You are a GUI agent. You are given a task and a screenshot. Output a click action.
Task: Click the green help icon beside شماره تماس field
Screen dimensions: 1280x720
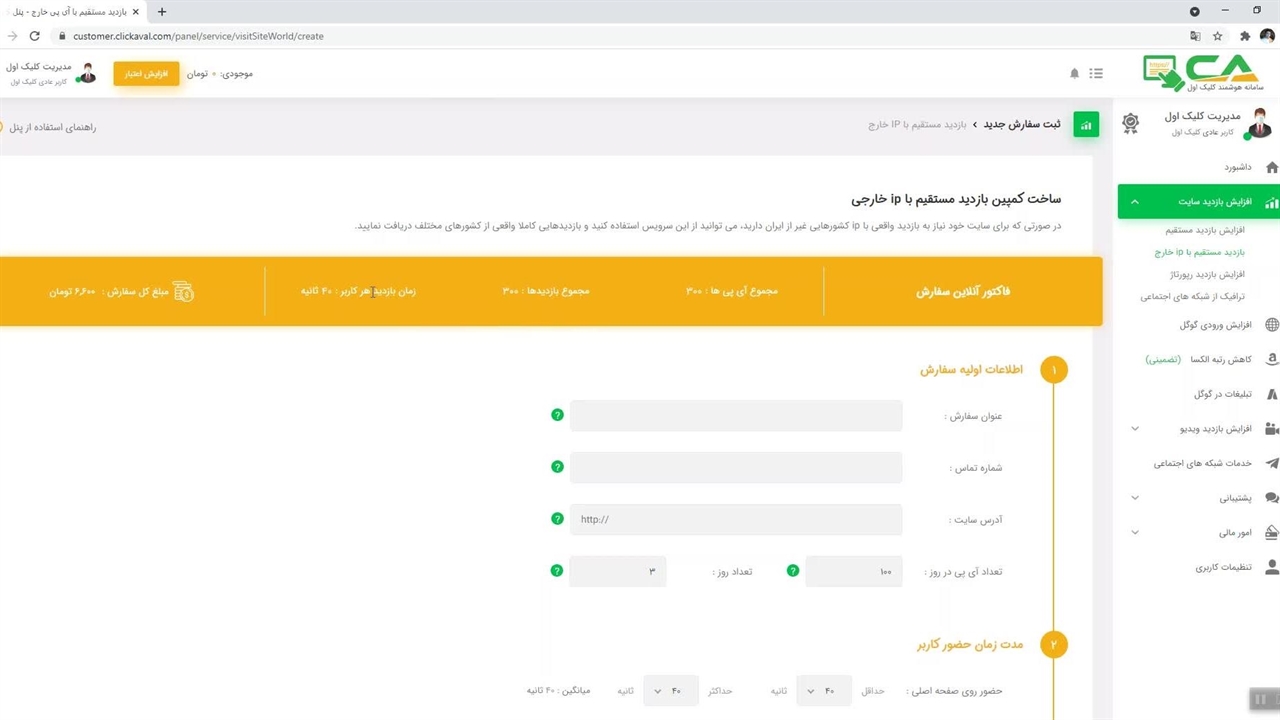[557, 467]
